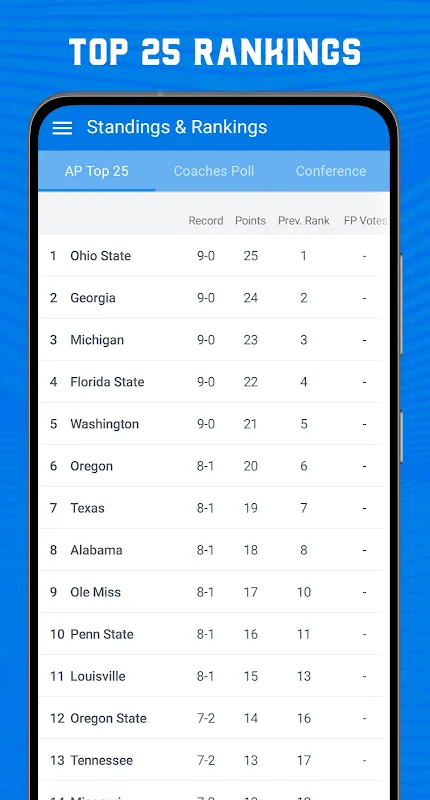Open the Ole Miss row
Screen dimensions: 430x800
coord(214,592)
